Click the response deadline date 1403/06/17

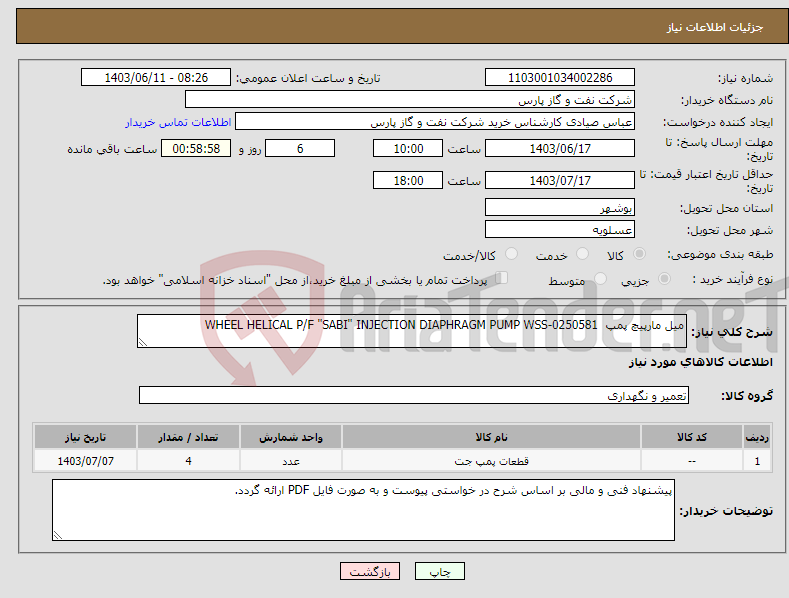[560, 148]
